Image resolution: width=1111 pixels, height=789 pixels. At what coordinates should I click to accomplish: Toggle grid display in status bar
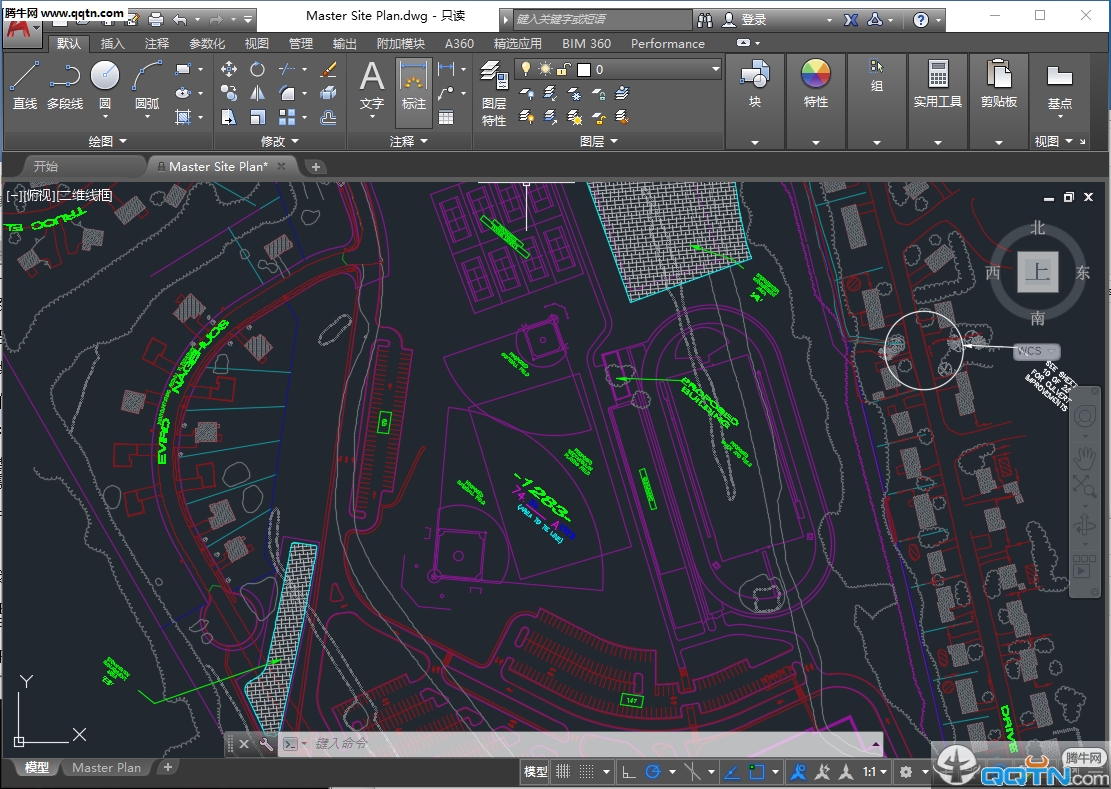coord(564,772)
